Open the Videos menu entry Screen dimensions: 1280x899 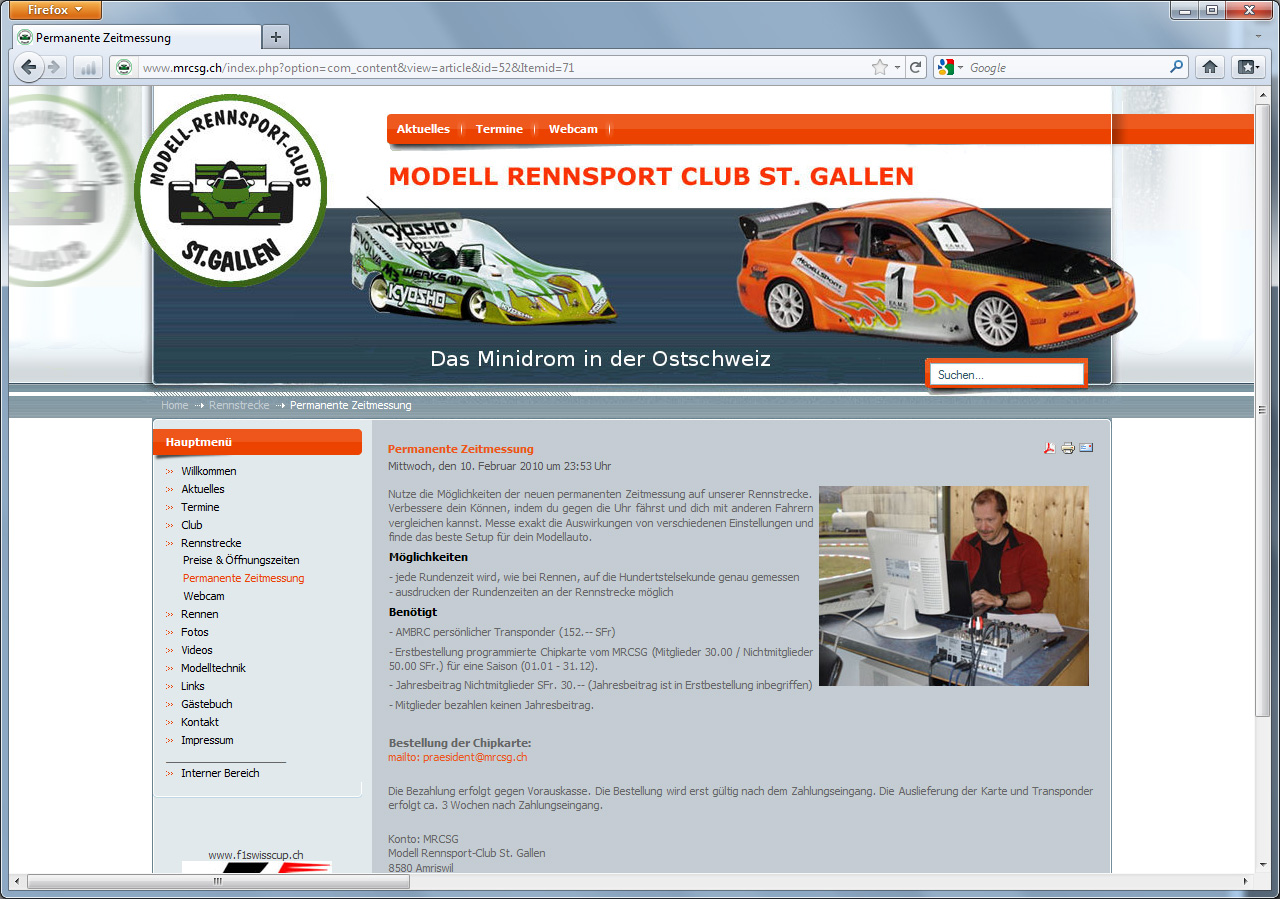coord(197,650)
